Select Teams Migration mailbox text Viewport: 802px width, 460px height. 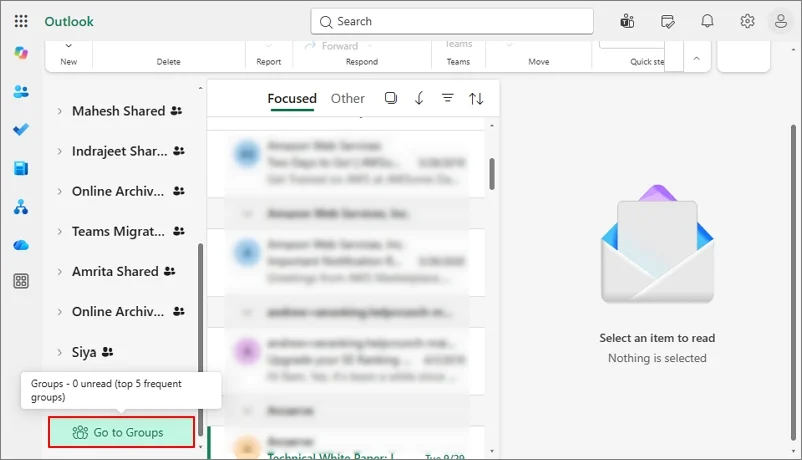(x=118, y=231)
